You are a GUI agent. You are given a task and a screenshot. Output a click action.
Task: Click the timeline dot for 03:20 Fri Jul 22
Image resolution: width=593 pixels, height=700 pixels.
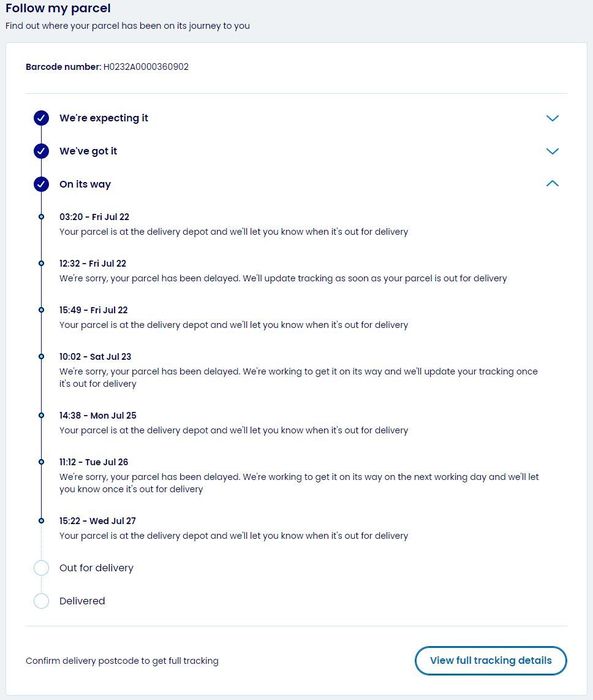41,217
